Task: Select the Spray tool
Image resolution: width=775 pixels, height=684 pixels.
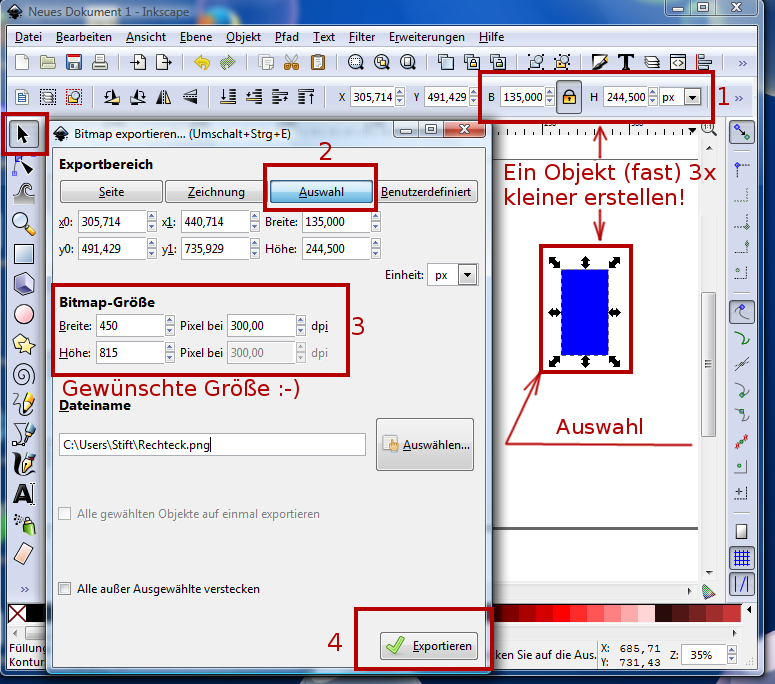Action: pos(23,524)
